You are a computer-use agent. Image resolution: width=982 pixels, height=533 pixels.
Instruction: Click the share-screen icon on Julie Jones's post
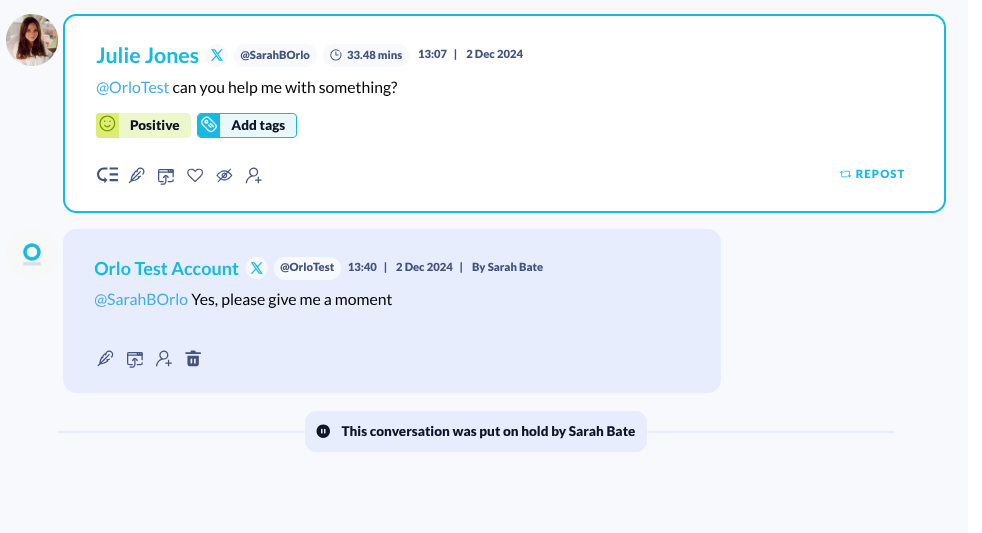click(166, 175)
